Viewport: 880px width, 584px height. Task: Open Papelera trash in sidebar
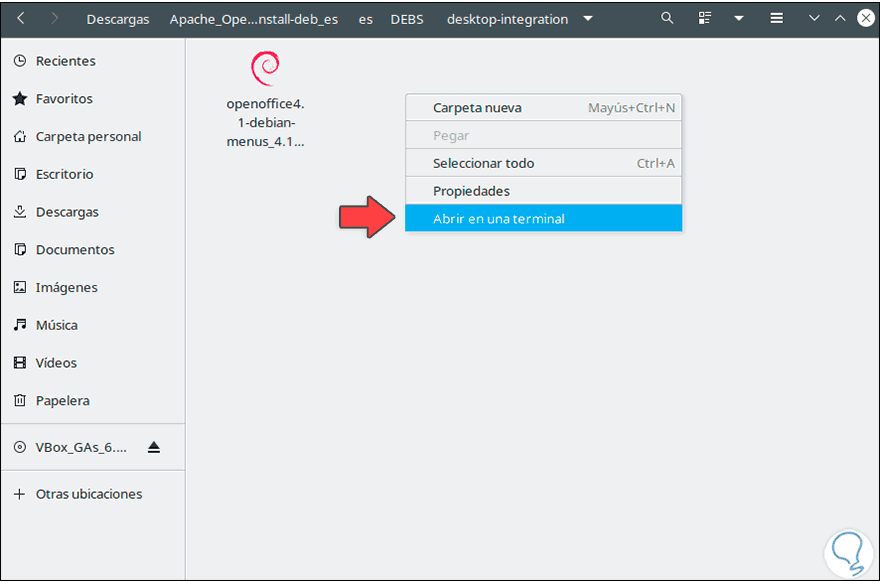62,400
